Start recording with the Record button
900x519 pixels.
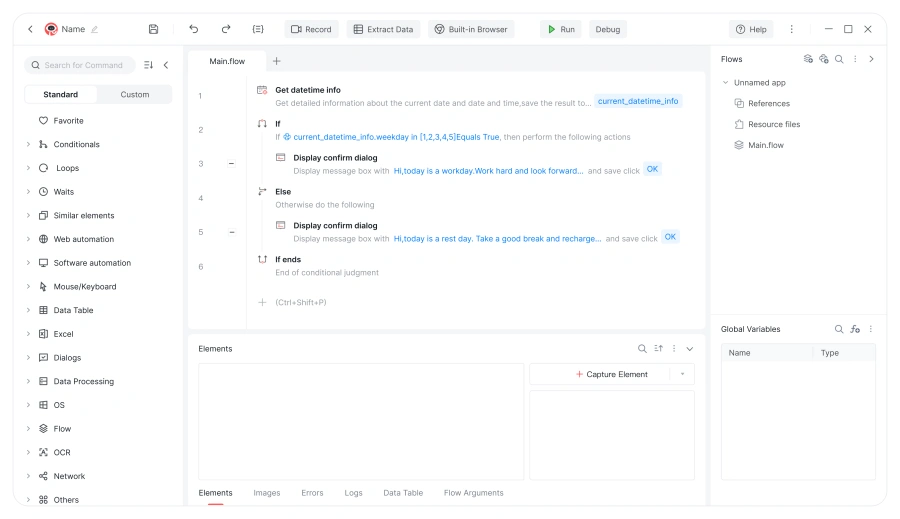311,29
